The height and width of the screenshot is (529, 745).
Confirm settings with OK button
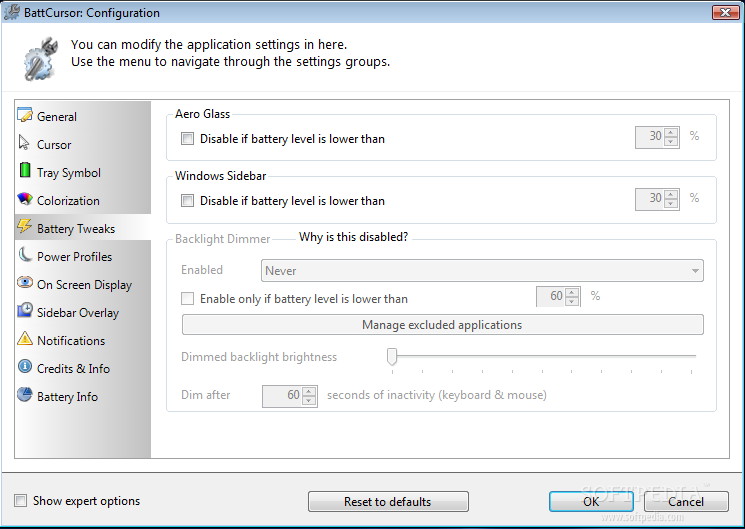(x=591, y=501)
